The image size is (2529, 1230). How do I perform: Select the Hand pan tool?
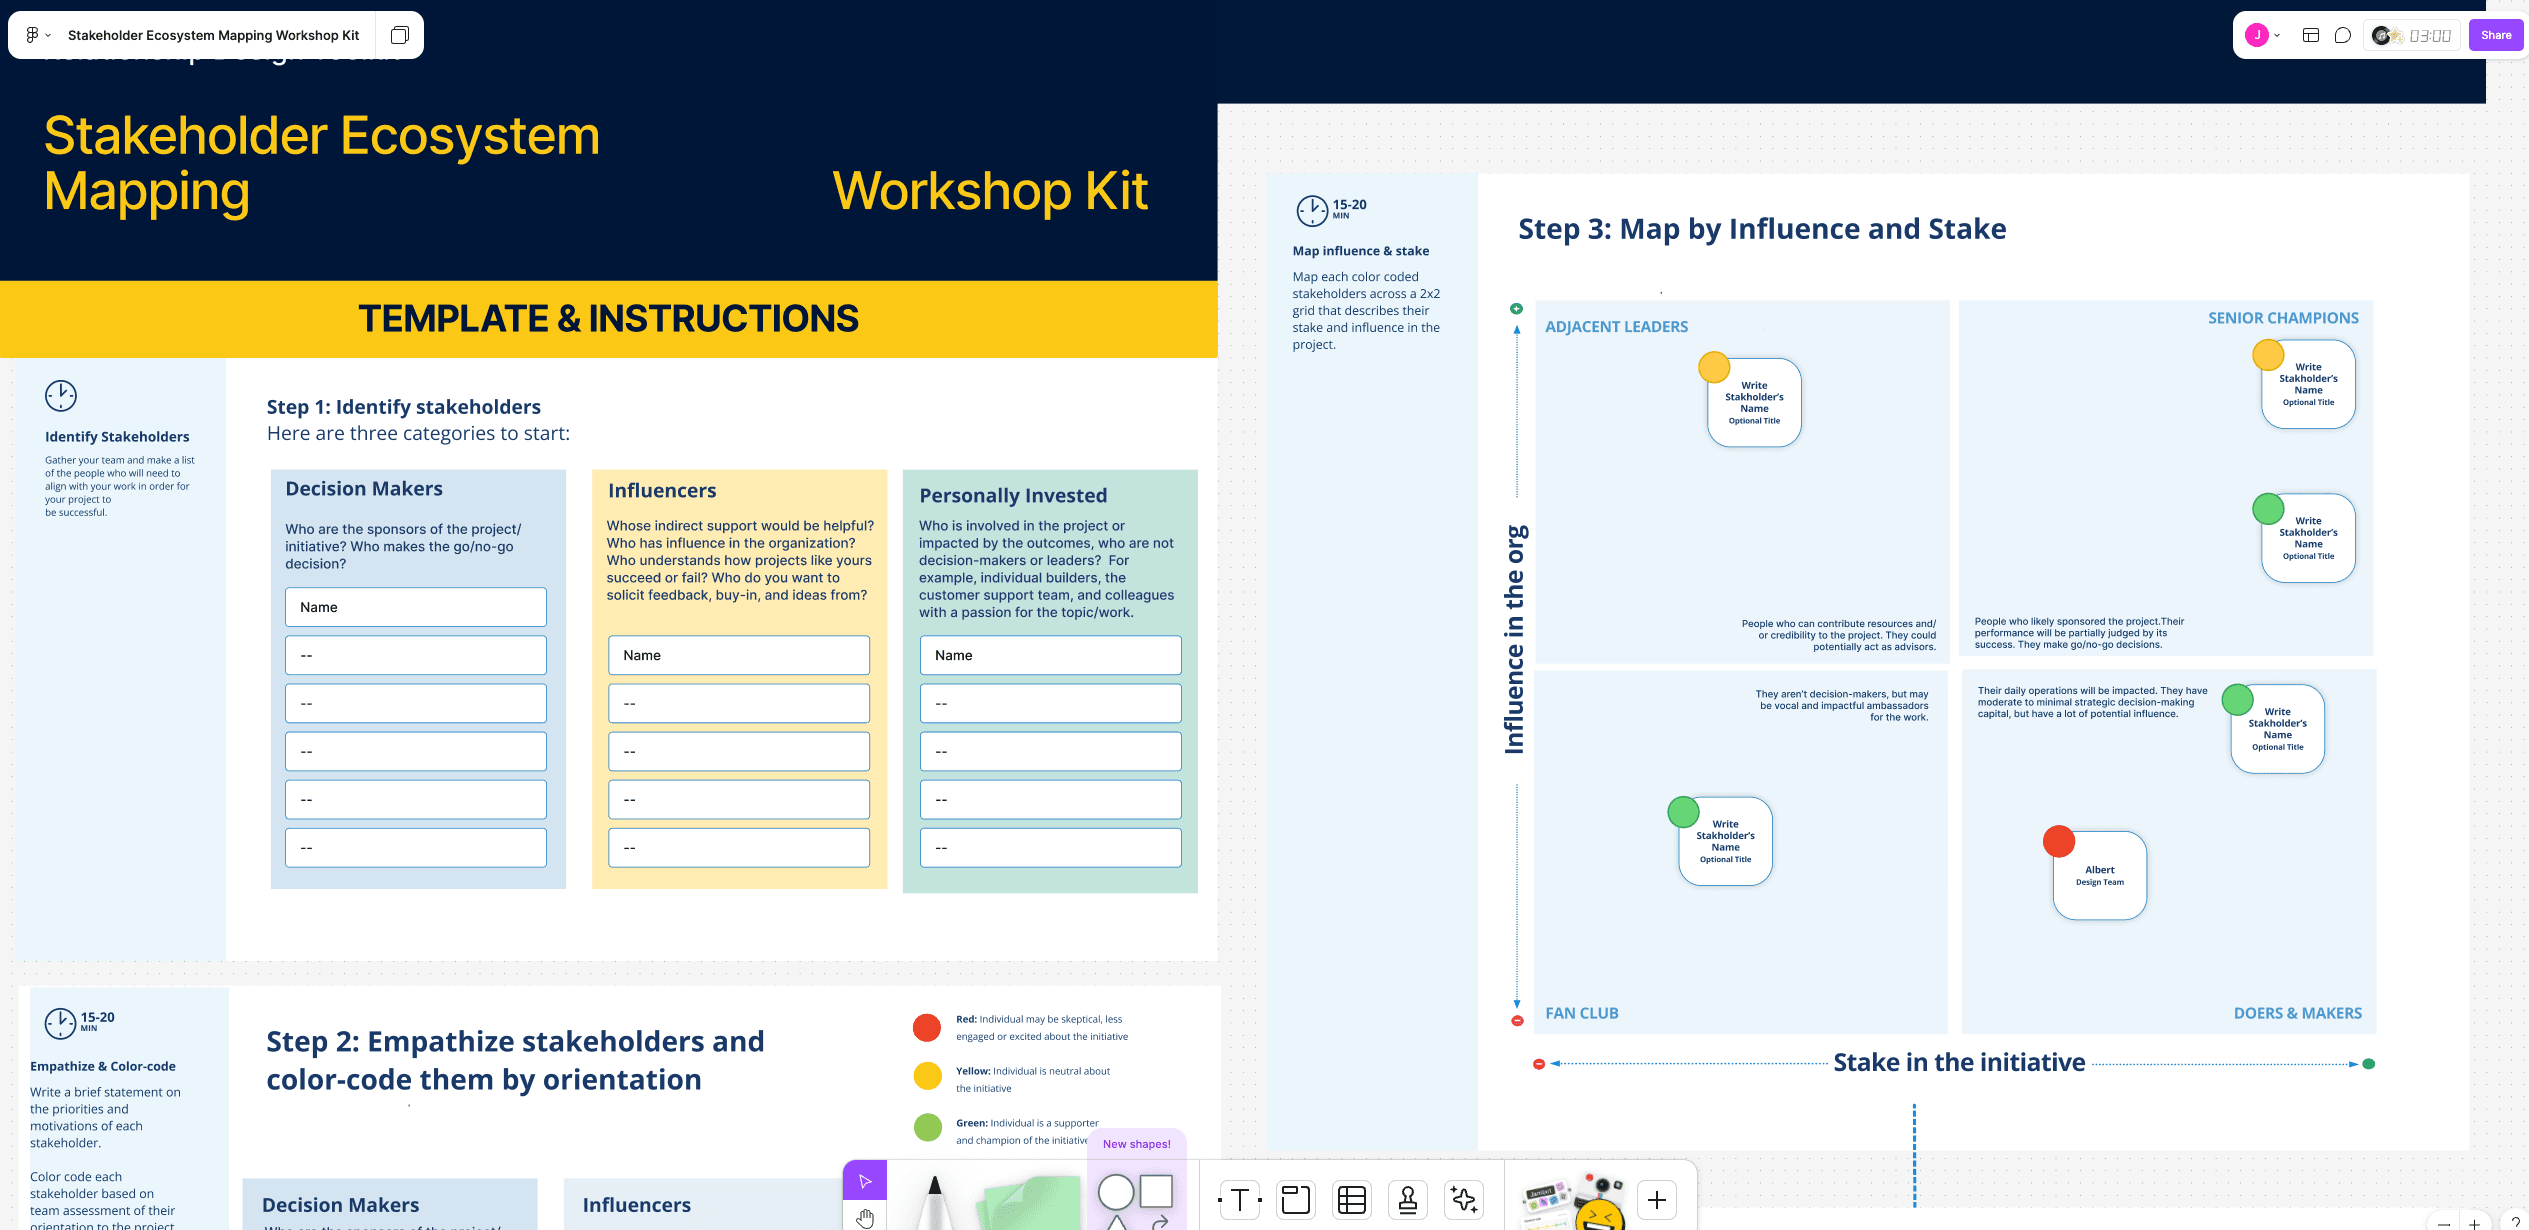(x=865, y=1217)
